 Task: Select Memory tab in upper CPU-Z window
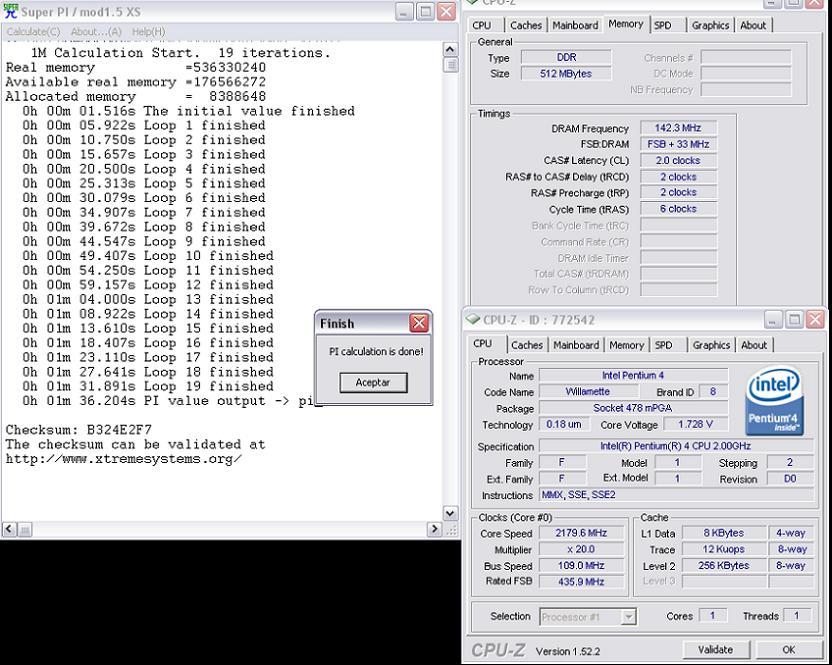pyautogui.click(x=625, y=24)
